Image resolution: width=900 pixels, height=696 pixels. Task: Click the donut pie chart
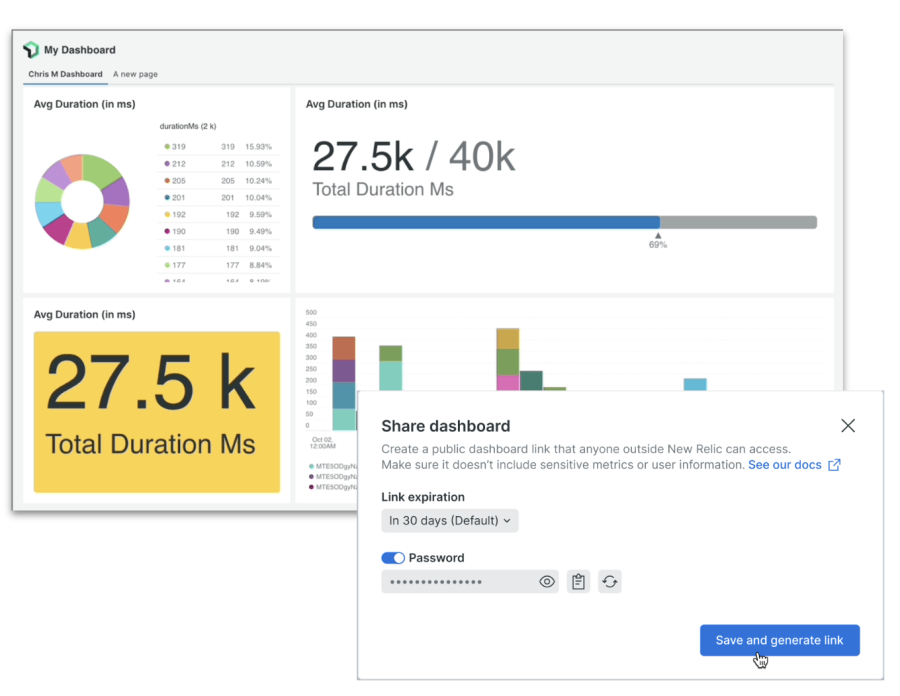(82, 201)
